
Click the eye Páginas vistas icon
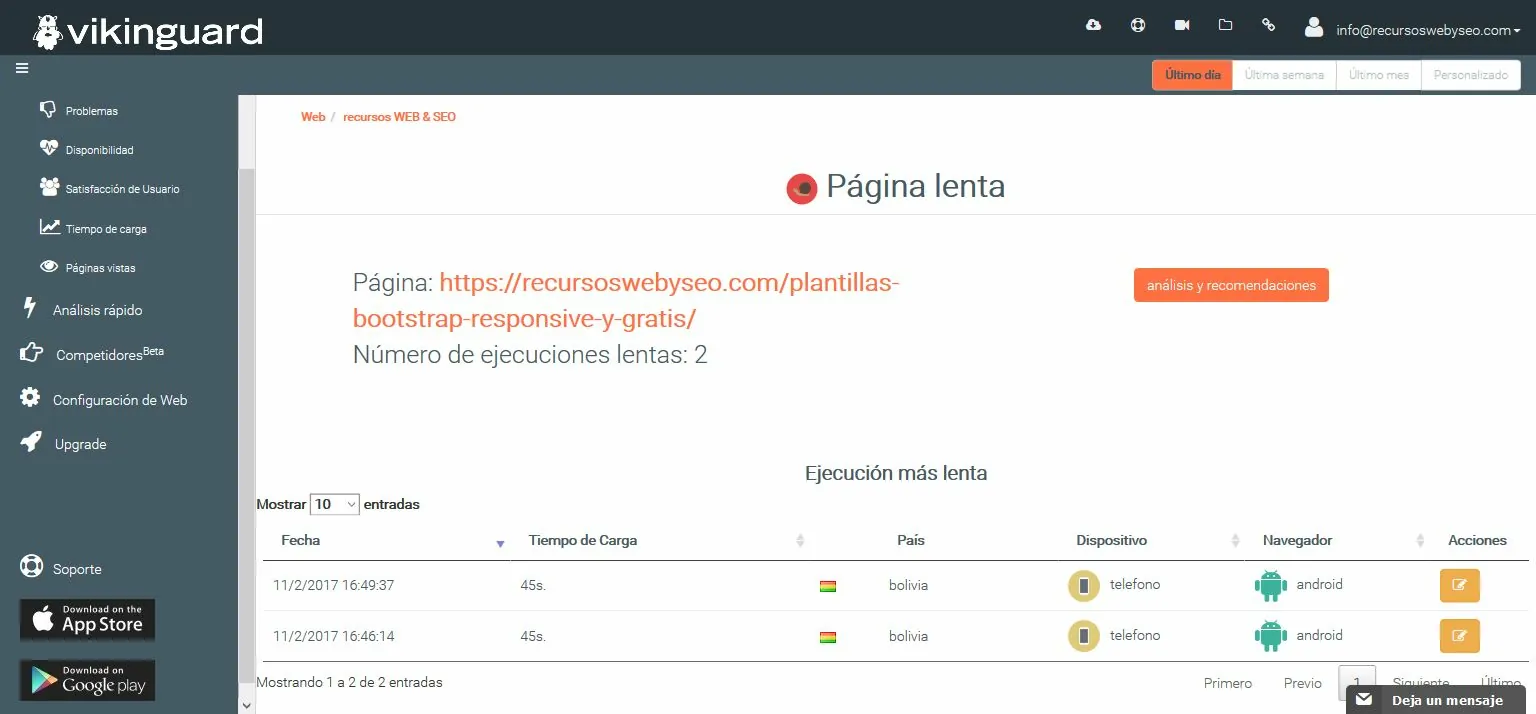click(49, 267)
